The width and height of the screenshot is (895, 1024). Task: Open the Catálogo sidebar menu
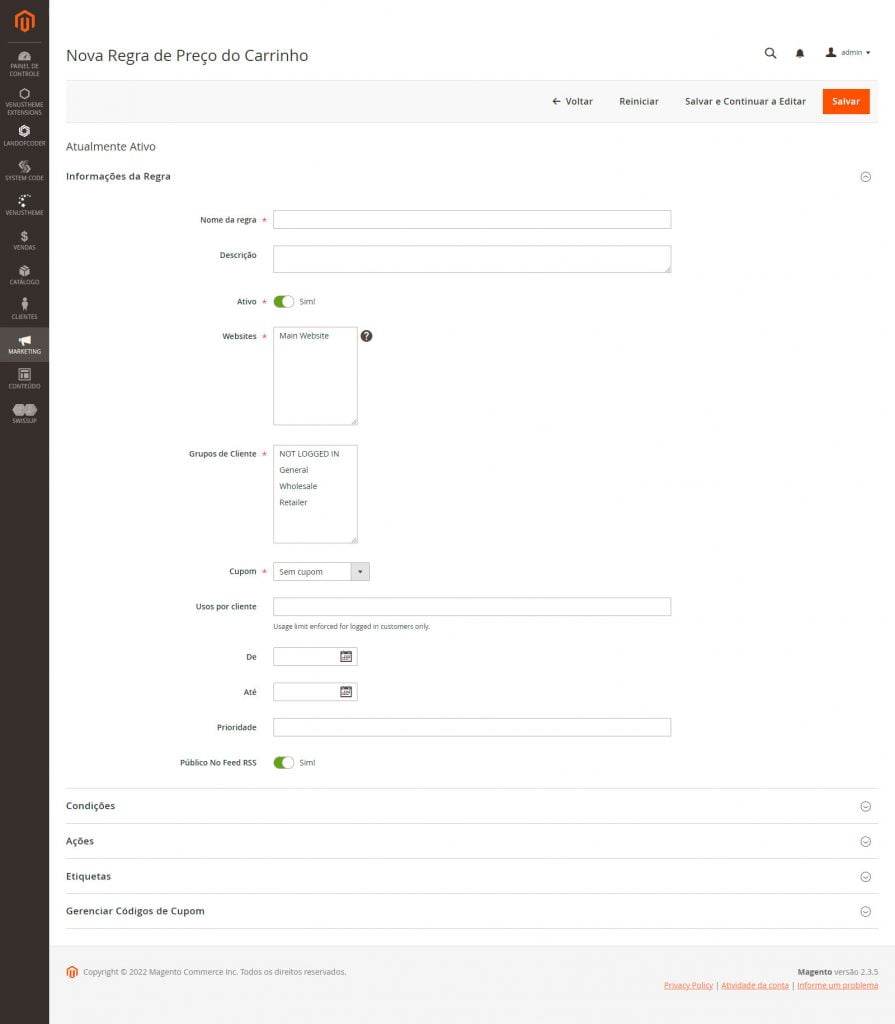pyautogui.click(x=24, y=275)
